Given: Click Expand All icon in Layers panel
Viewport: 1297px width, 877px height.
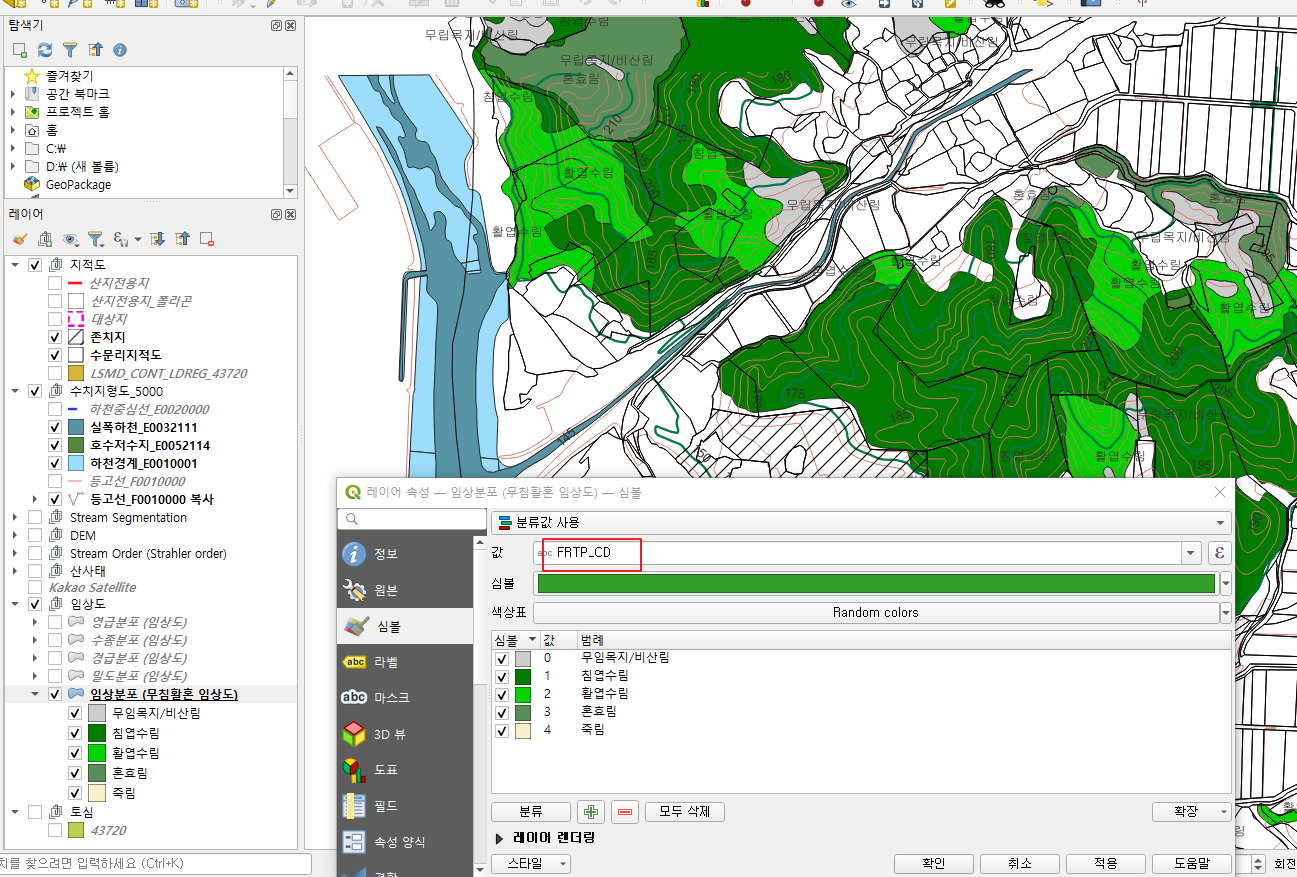Looking at the screenshot, I should pyautogui.click(x=156, y=239).
